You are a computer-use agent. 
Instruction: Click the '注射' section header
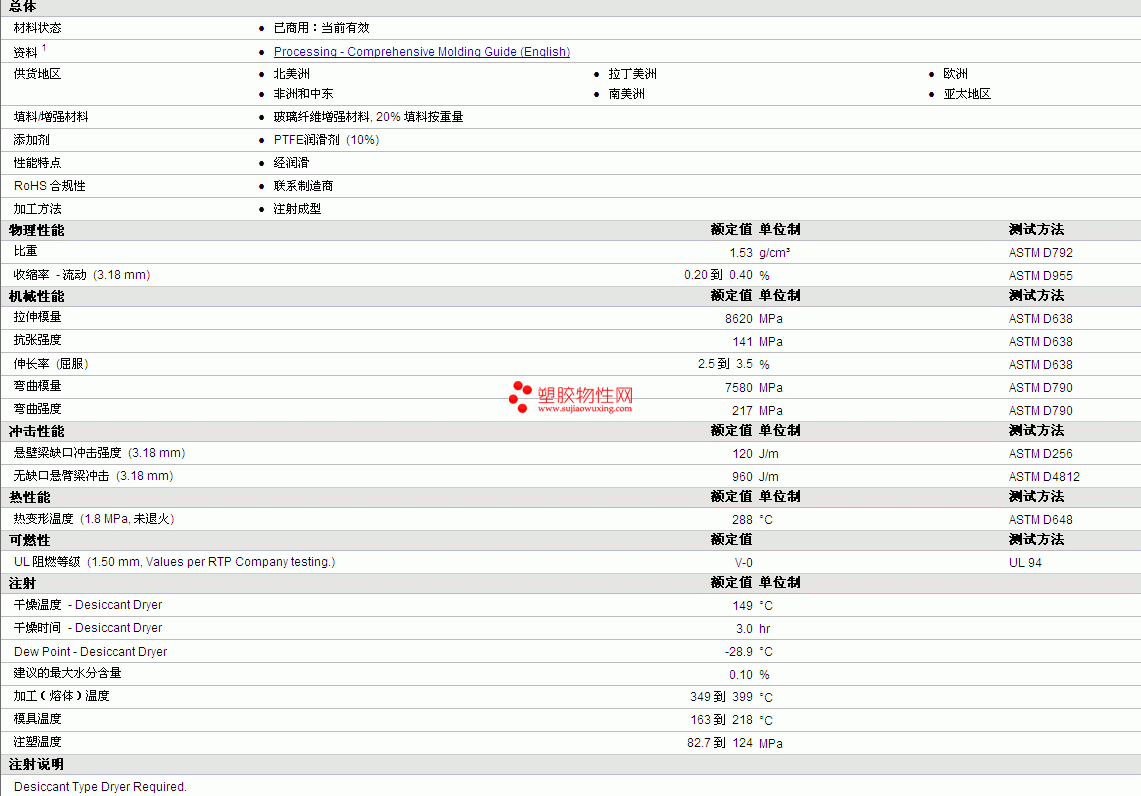23,584
